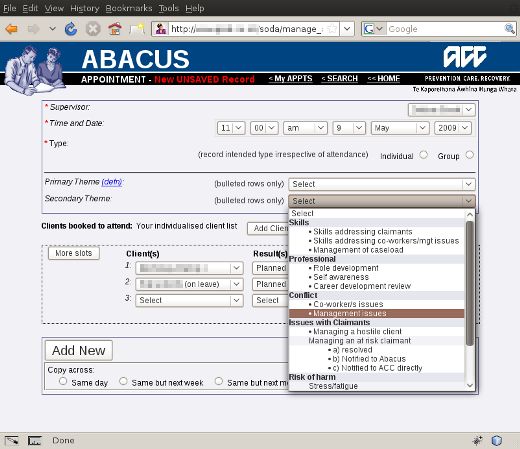Choose highlighted 'Management issues' option
Viewport: 520px width, 449px height.
pyautogui.click(x=376, y=313)
